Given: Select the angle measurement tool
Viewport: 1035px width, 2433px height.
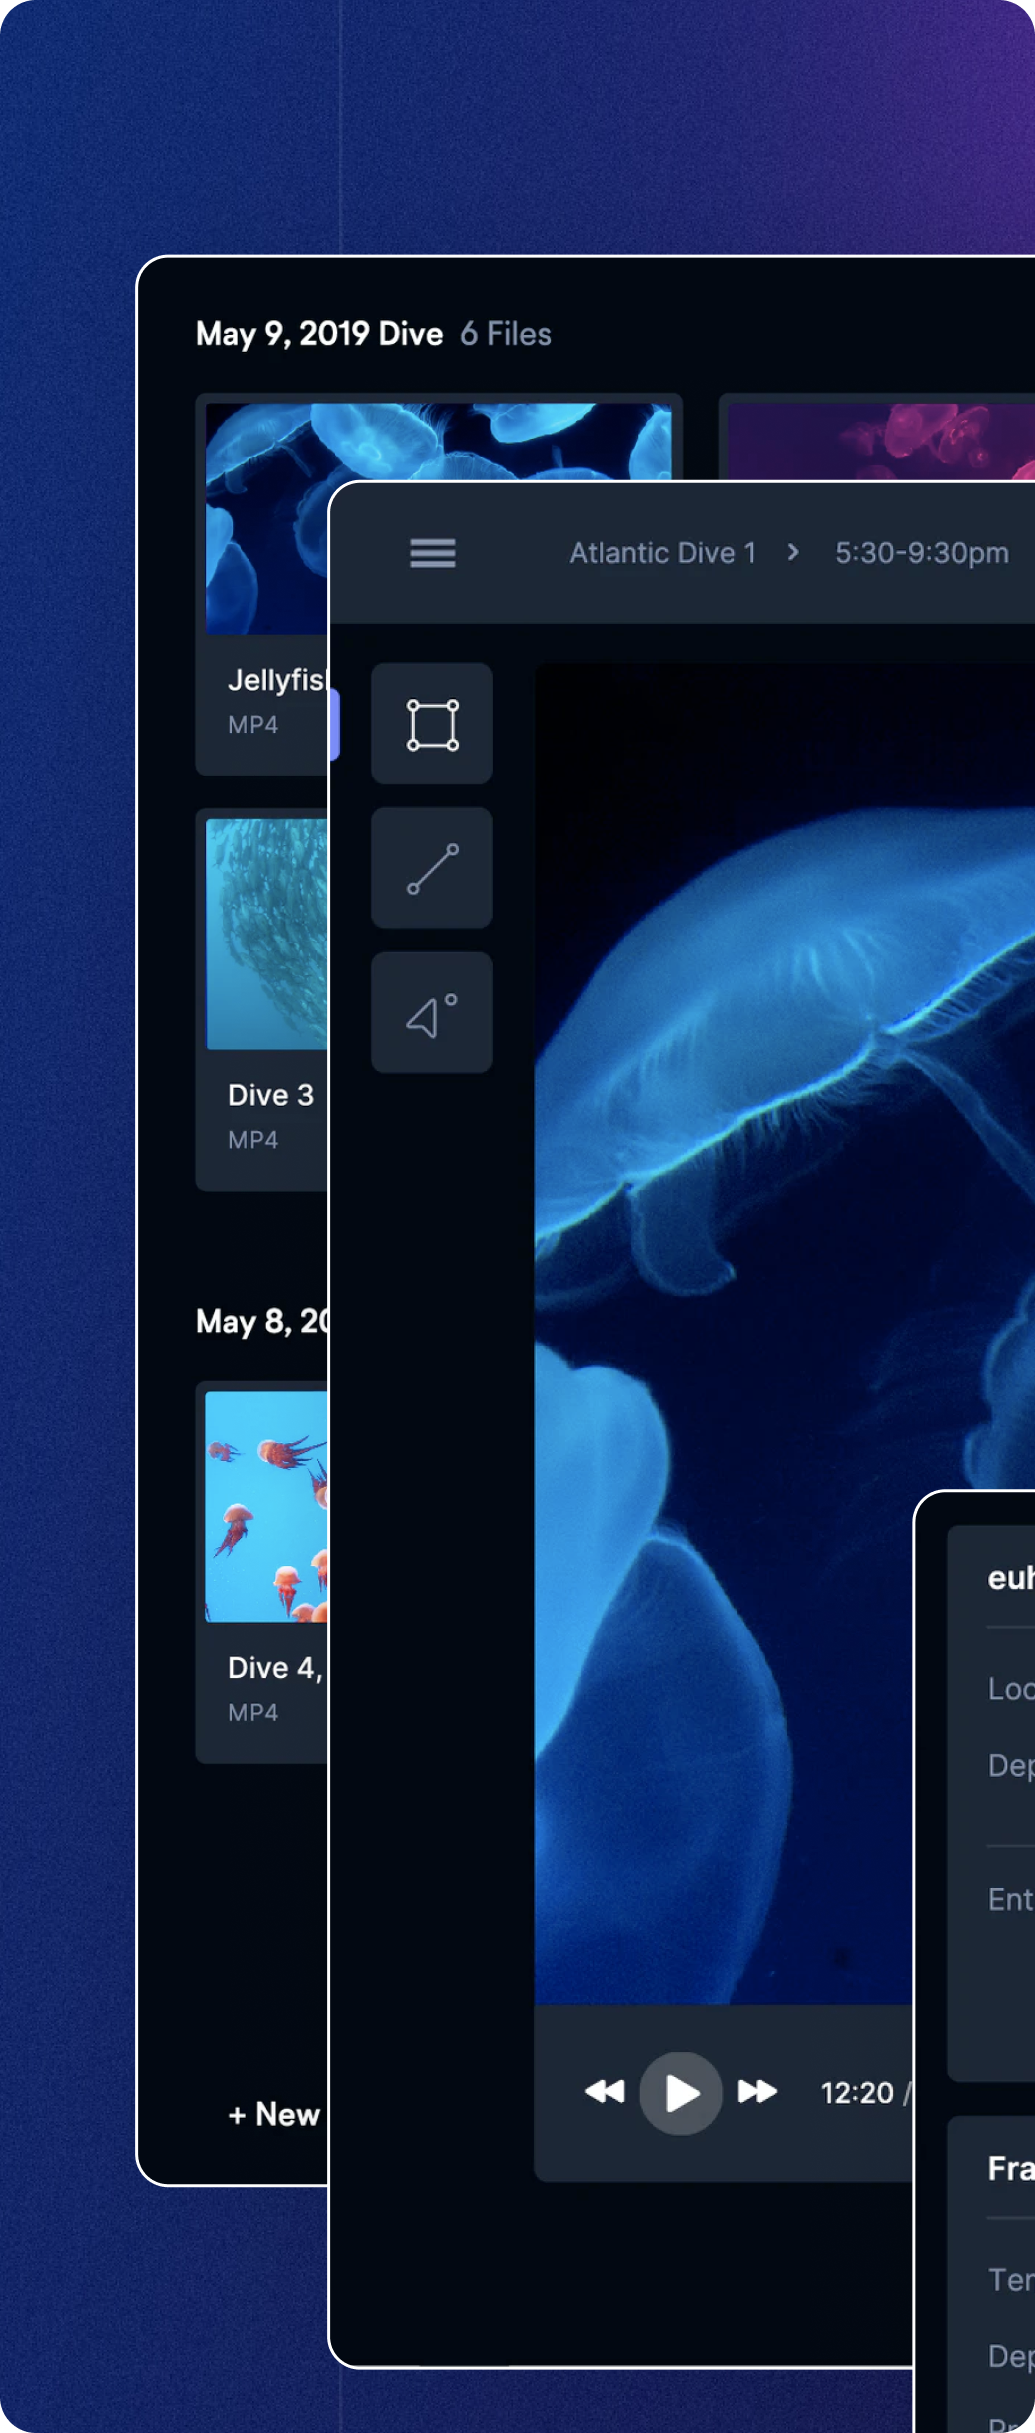Looking at the screenshot, I should [432, 1012].
